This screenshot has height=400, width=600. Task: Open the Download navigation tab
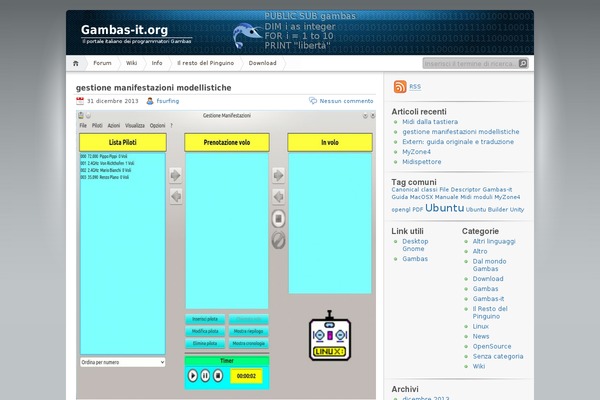tap(262, 63)
